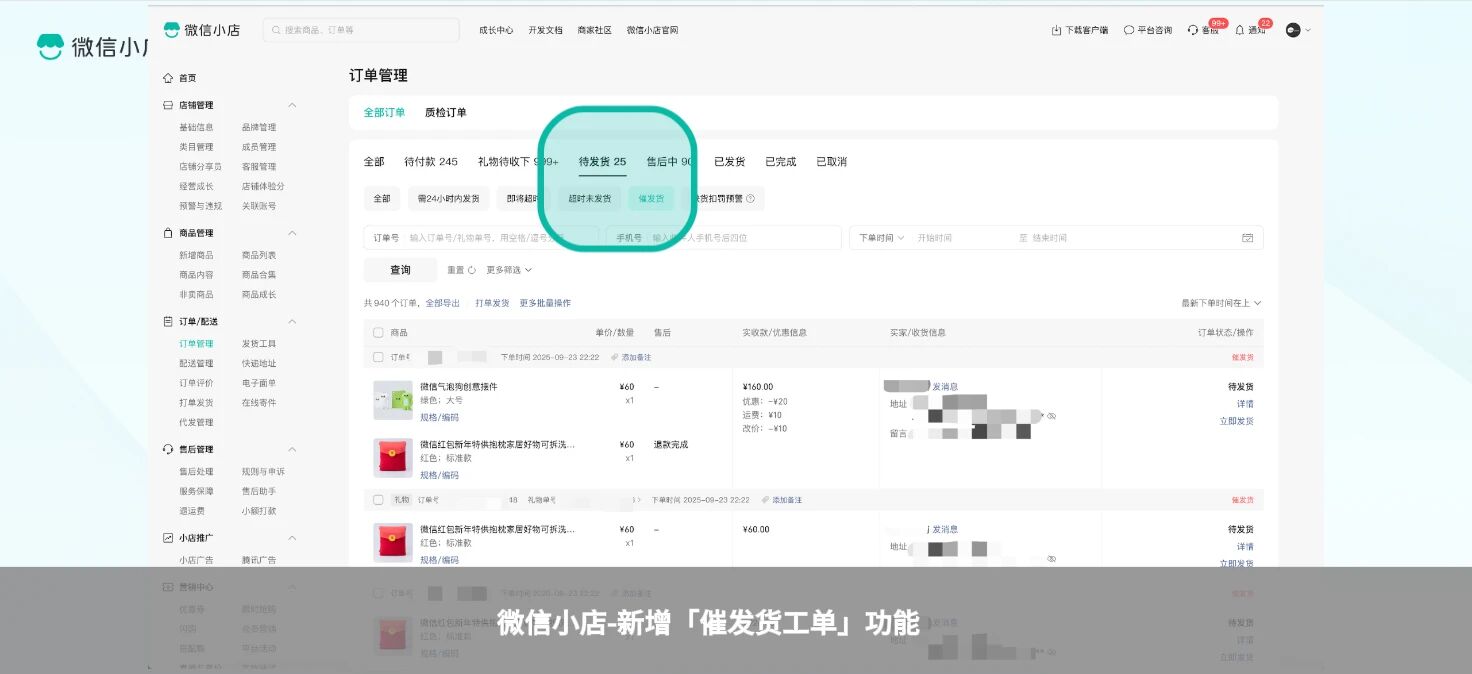Viewport: 1472px width, 674px height.
Task: Toggle eye icon hiding 礼物 order's address
Action: [1051, 558]
